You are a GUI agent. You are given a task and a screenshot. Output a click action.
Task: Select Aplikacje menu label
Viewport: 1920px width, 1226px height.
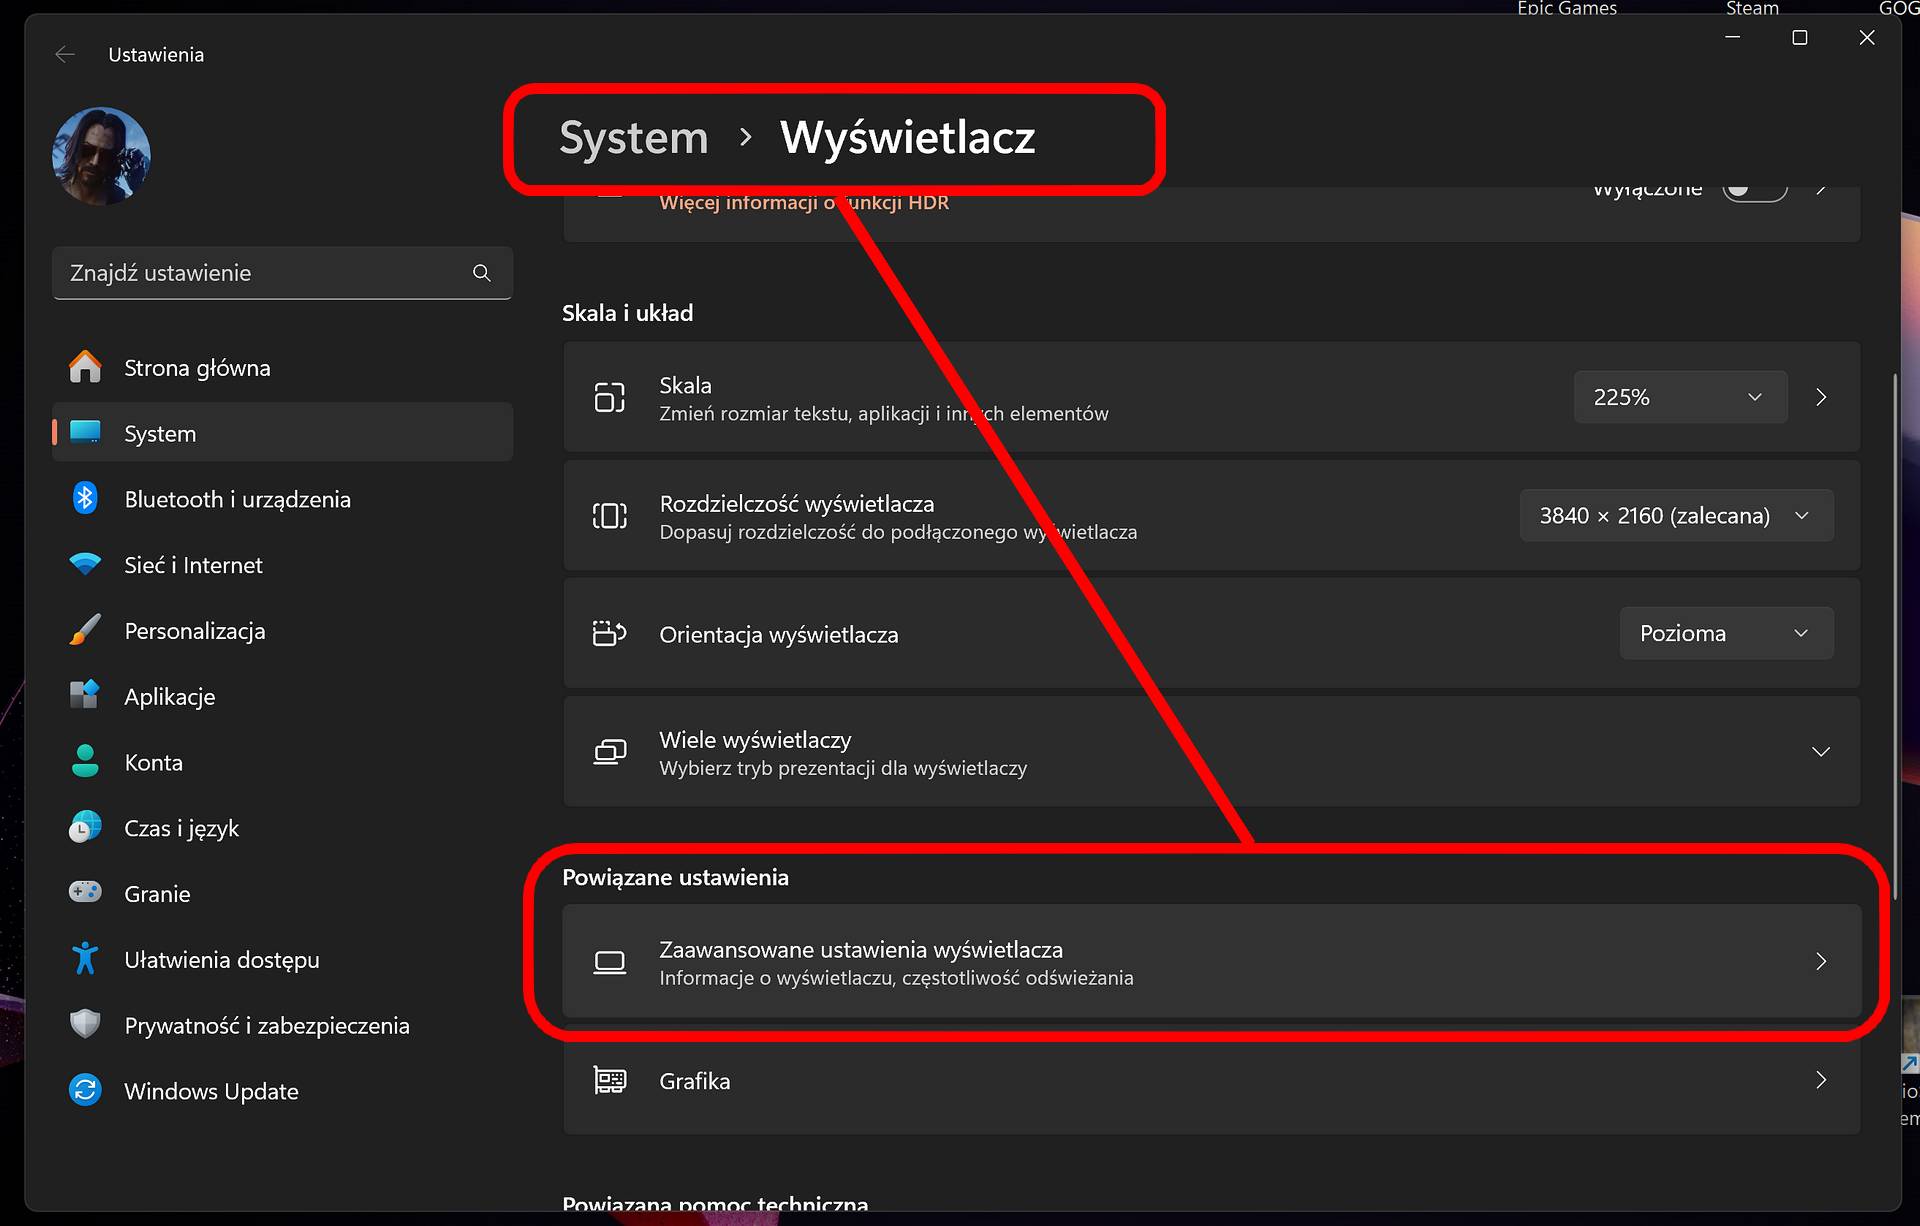[x=170, y=697]
